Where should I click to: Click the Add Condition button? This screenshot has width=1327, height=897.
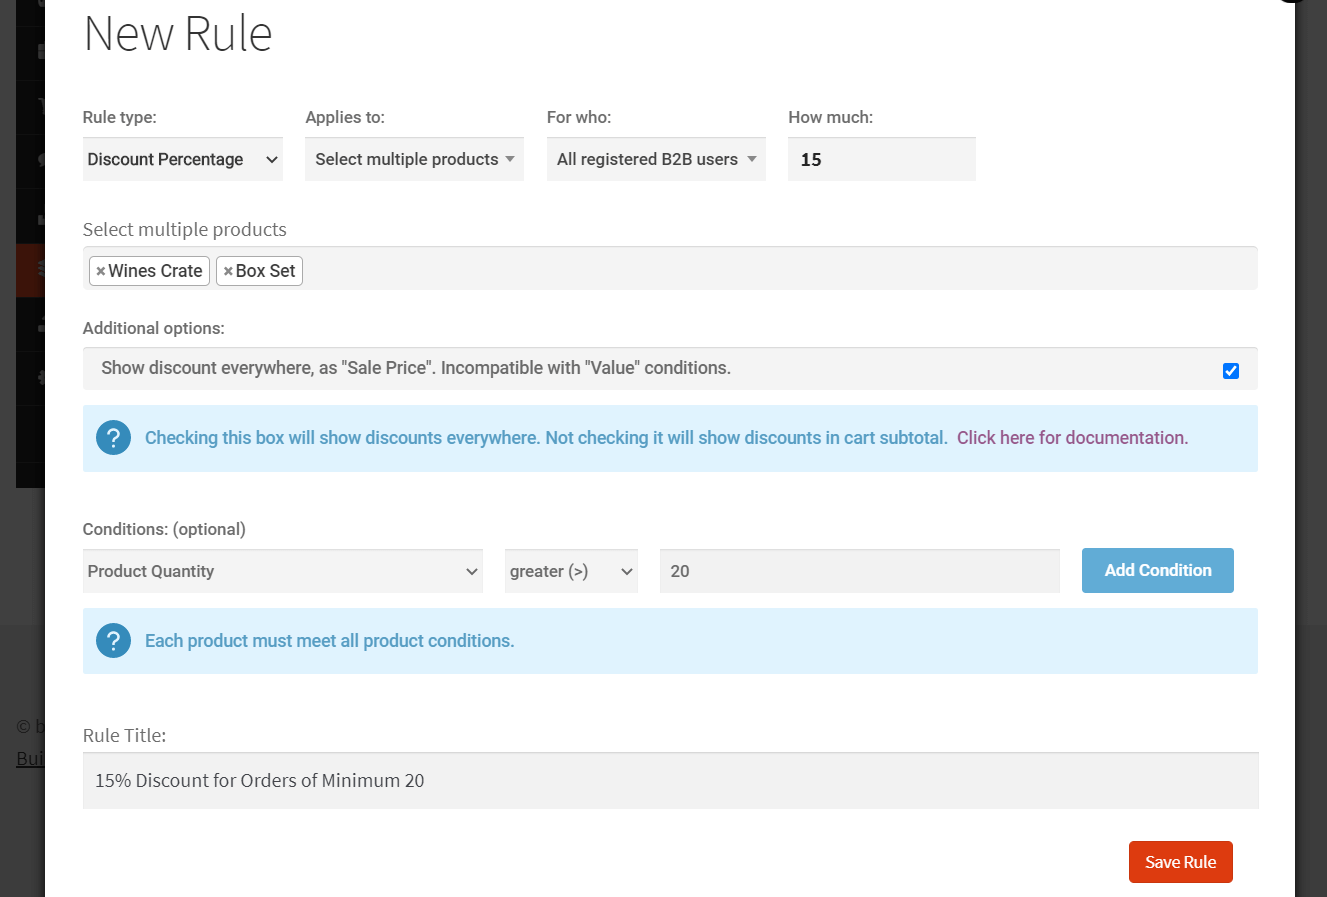pyautogui.click(x=1158, y=570)
